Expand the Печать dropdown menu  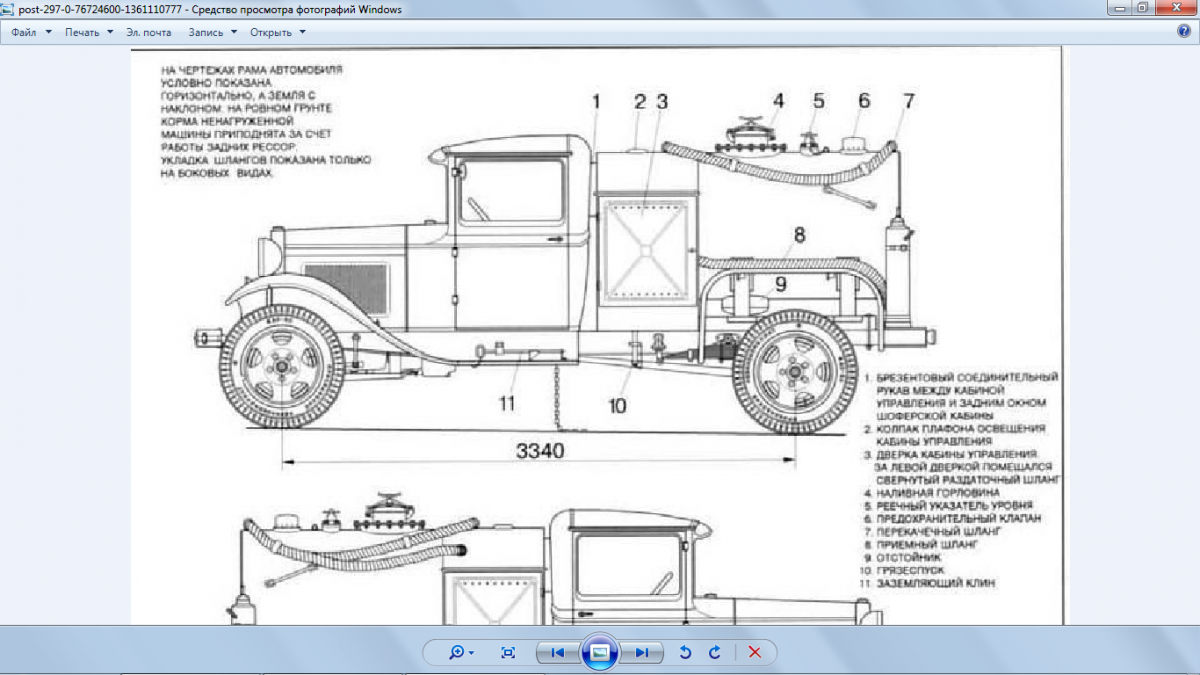[x=88, y=32]
